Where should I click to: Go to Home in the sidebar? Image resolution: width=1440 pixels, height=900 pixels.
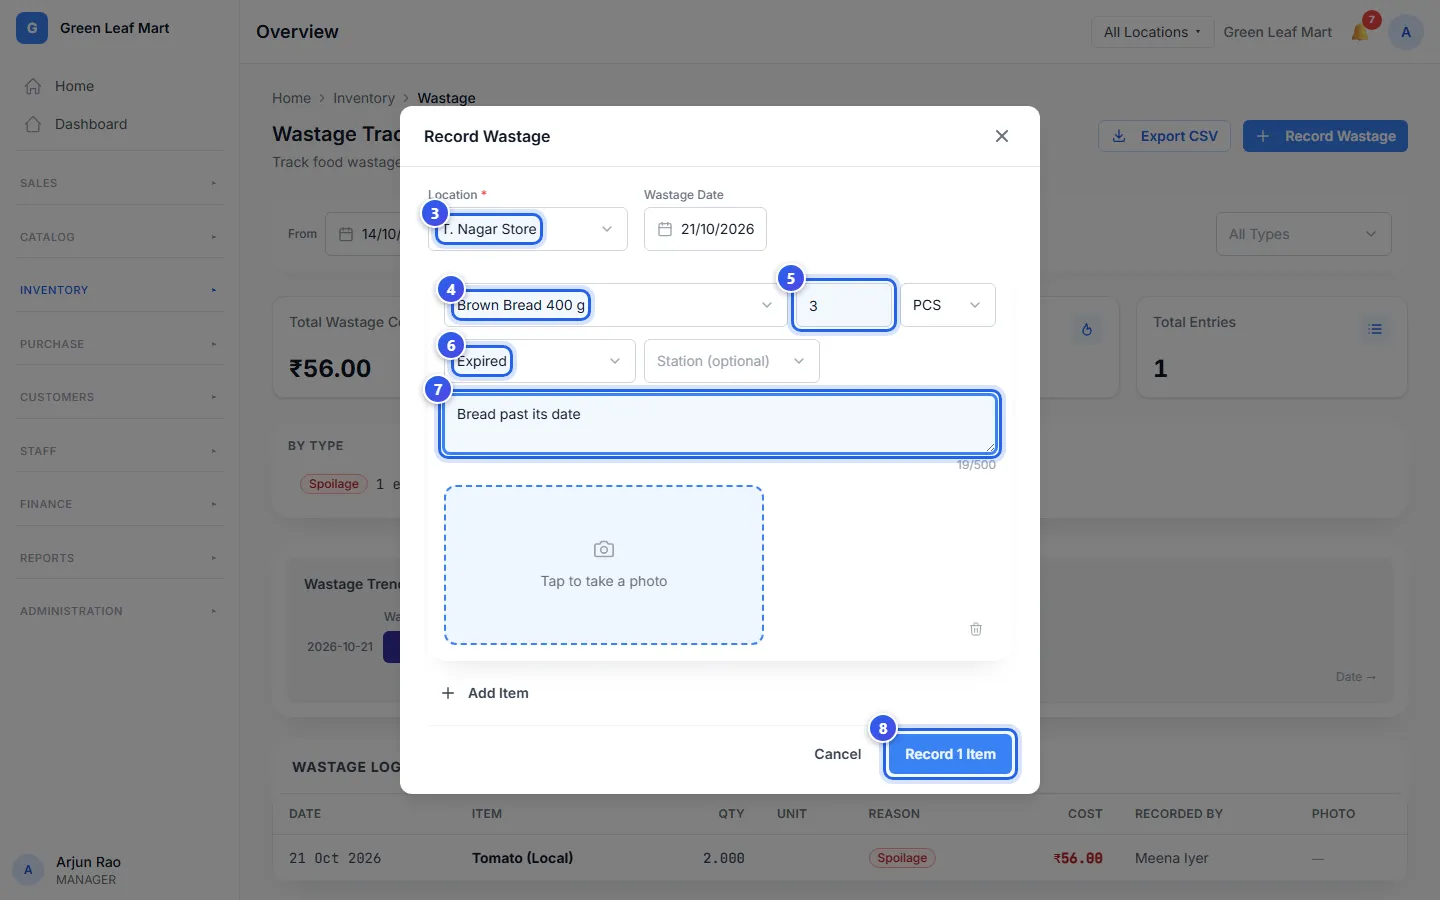coord(120,86)
